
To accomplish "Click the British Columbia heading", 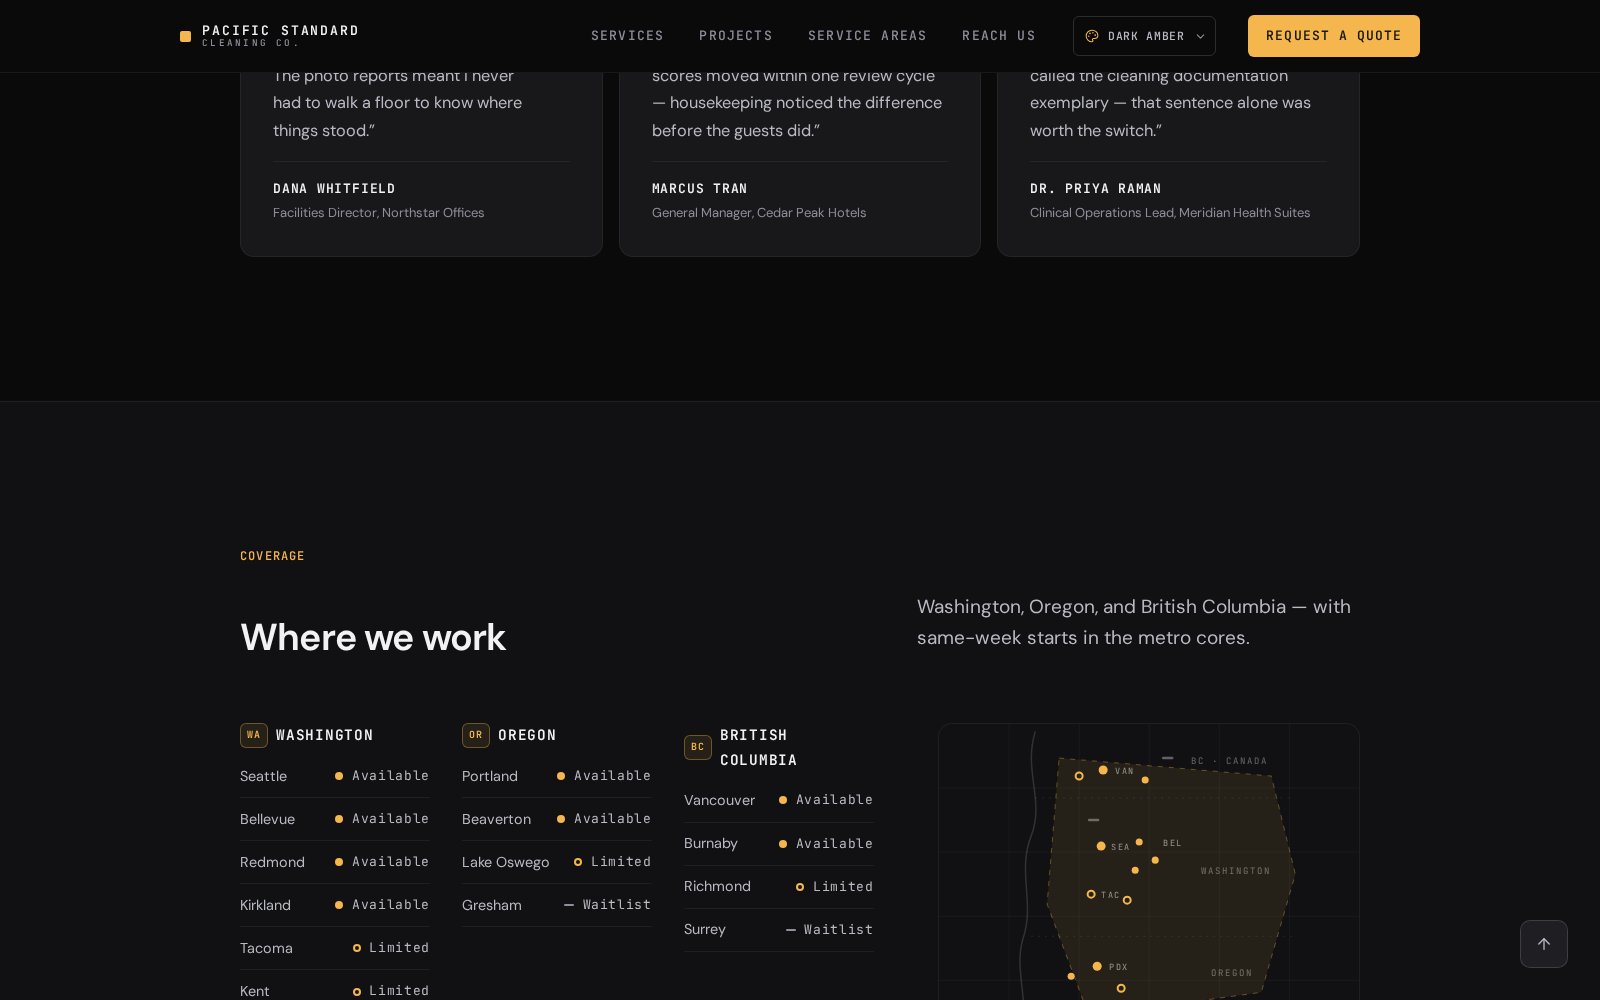I will [759, 747].
